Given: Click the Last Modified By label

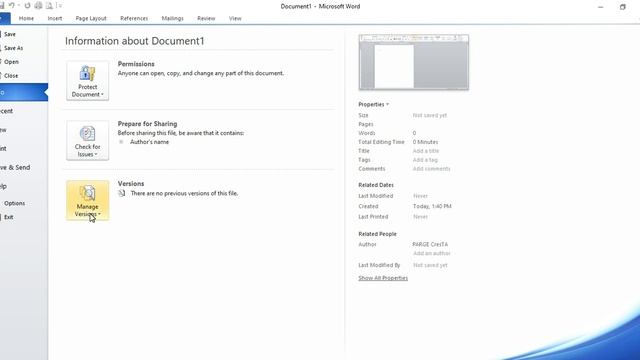Looking at the screenshot, I should coord(379,265).
